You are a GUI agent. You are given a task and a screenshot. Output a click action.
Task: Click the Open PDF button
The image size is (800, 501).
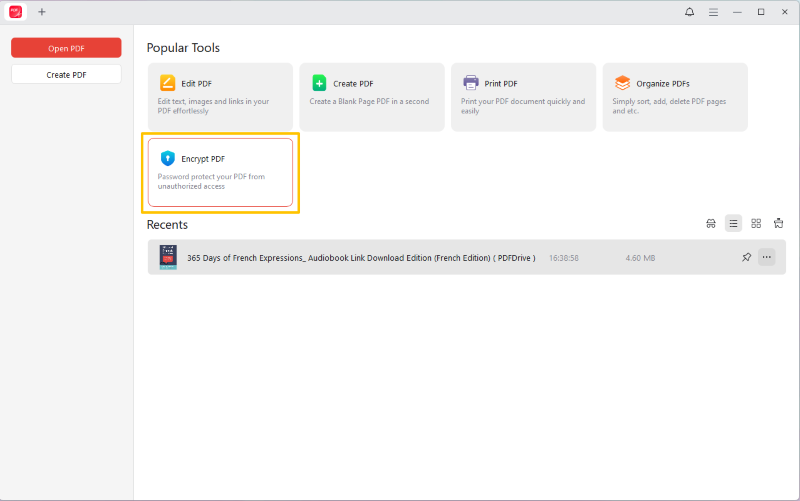pos(66,48)
